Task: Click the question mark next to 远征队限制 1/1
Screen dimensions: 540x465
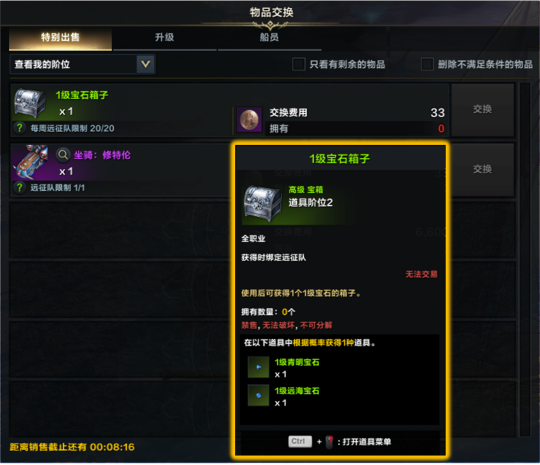Action: click(x=20, y=187)
